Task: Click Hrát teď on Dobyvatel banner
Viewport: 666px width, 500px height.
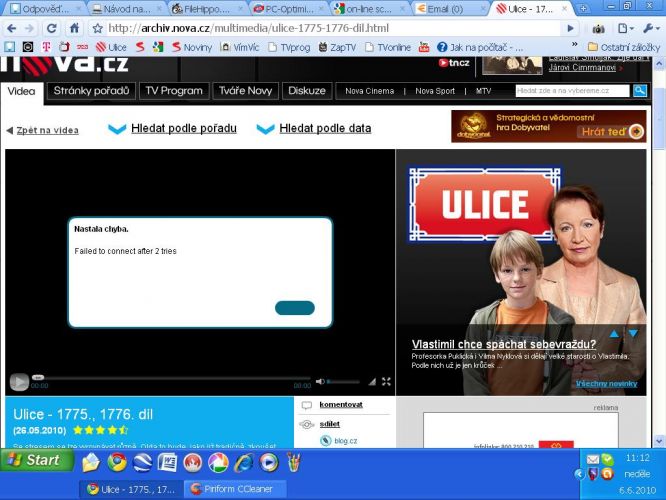Action: pos(610,132)
